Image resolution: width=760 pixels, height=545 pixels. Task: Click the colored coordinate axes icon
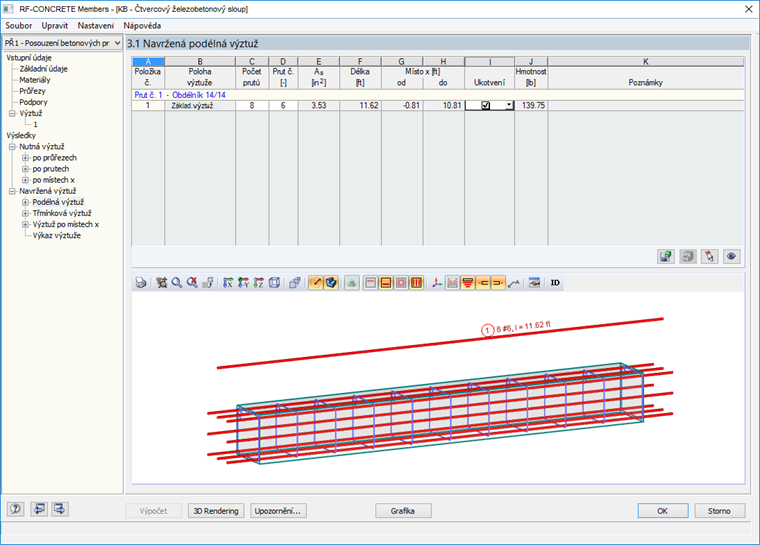437,283
